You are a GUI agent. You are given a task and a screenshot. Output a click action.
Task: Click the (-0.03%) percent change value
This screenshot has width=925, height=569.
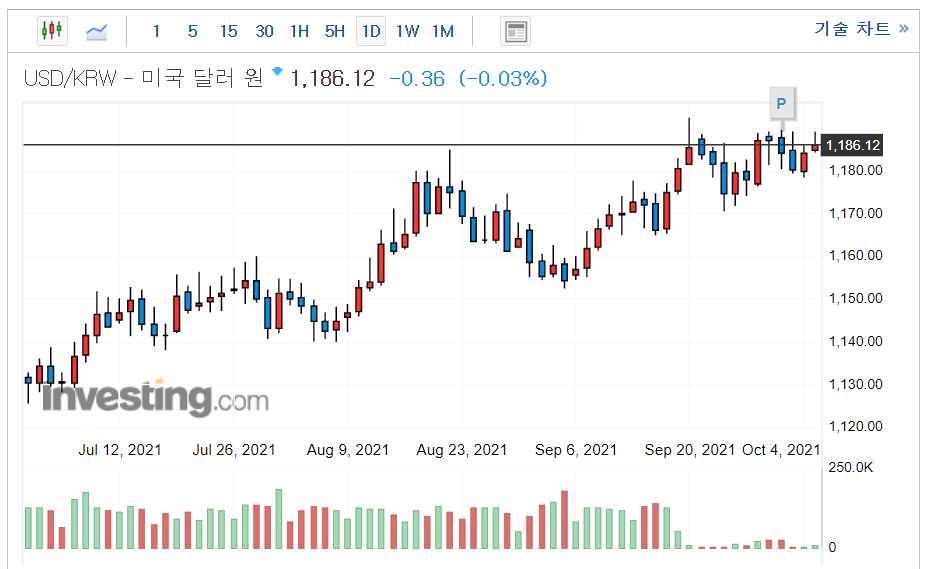coord(503,78)
